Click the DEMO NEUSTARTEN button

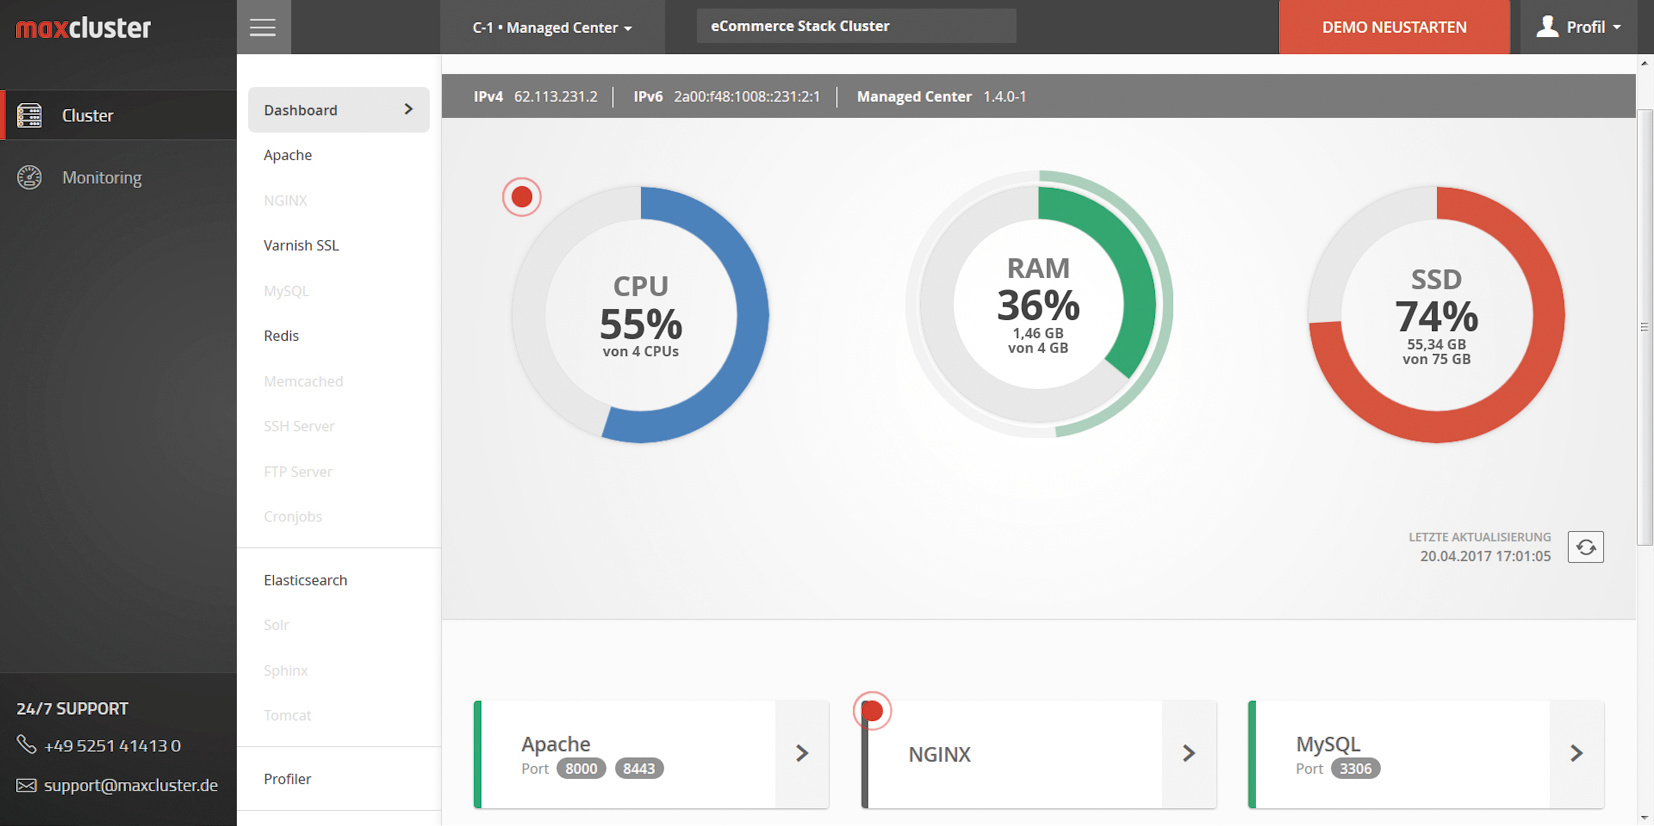point(1394,27)
